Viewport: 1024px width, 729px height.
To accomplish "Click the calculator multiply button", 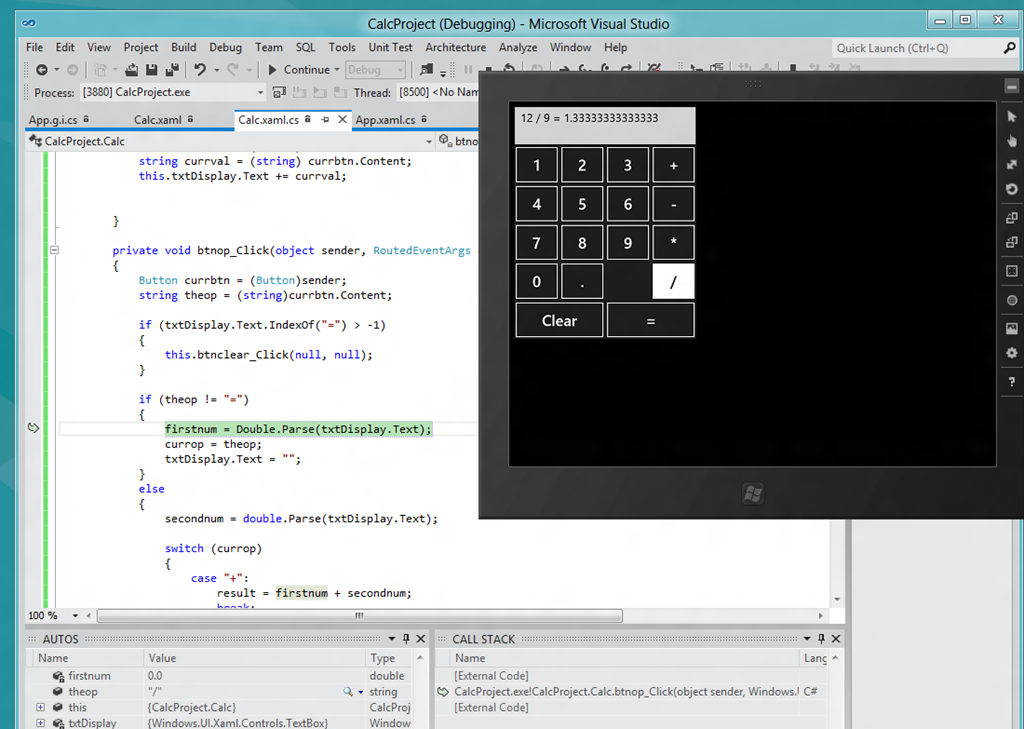I will [673, 243].
